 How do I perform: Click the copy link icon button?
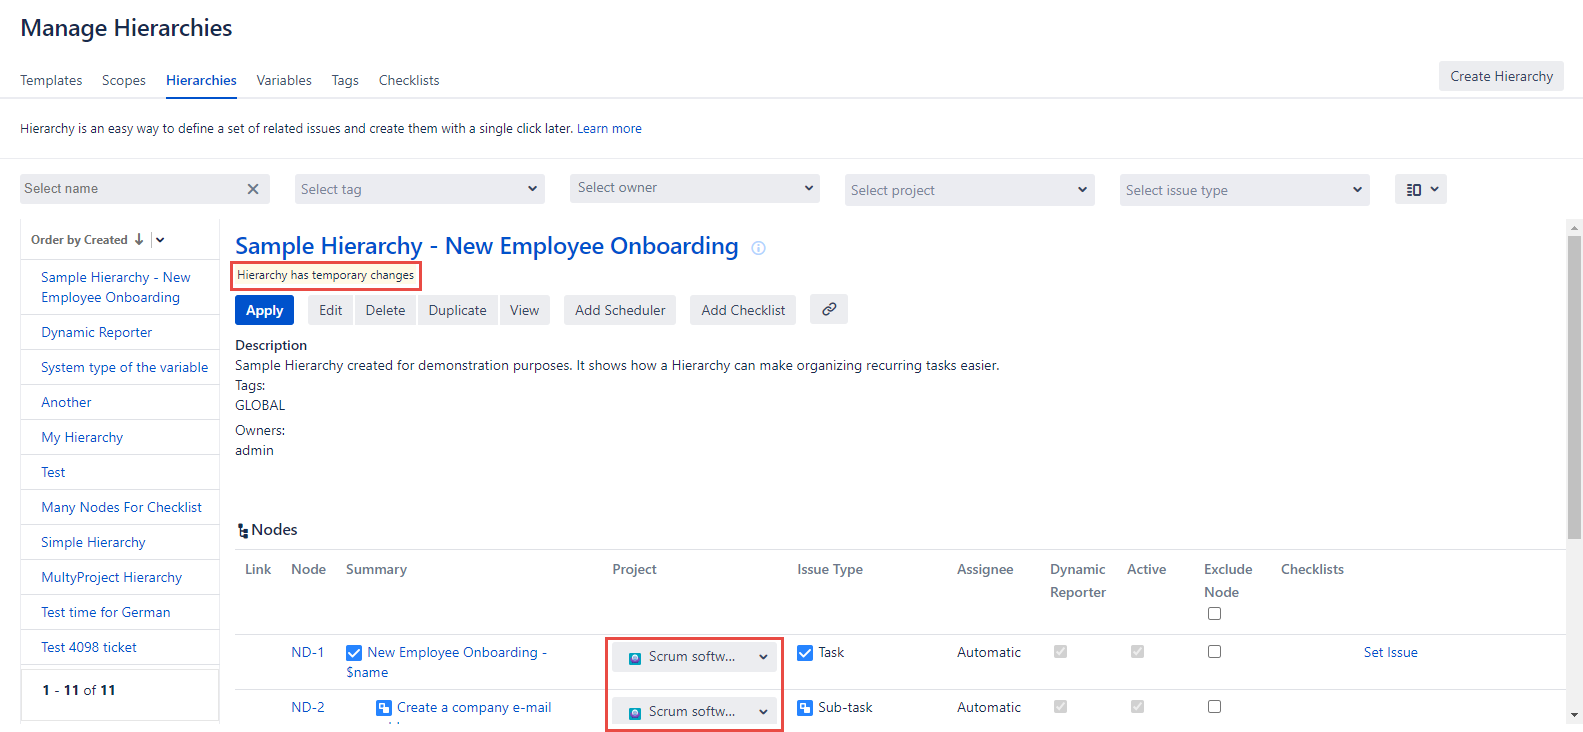click(x=829, y=310)
